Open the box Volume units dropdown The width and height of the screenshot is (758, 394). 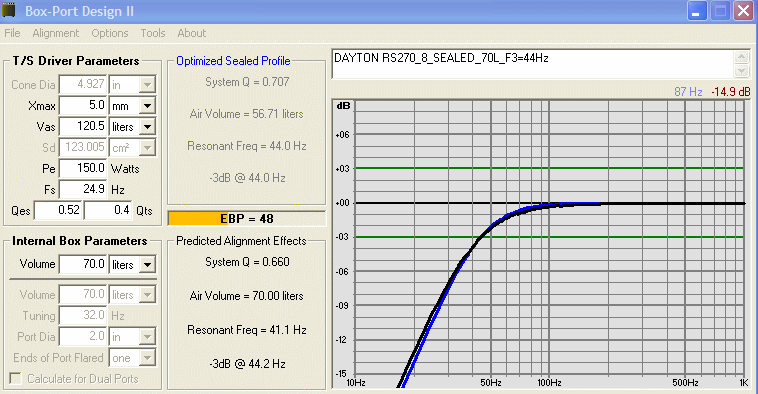coord(147,265)
